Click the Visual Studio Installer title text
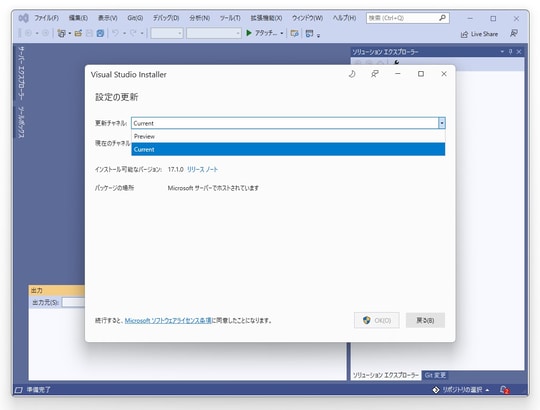 (128, 75)
